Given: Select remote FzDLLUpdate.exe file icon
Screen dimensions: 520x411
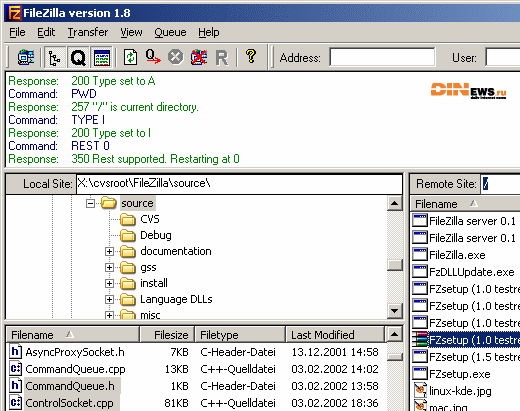Looking at the screenshot, I should point(420,272).
